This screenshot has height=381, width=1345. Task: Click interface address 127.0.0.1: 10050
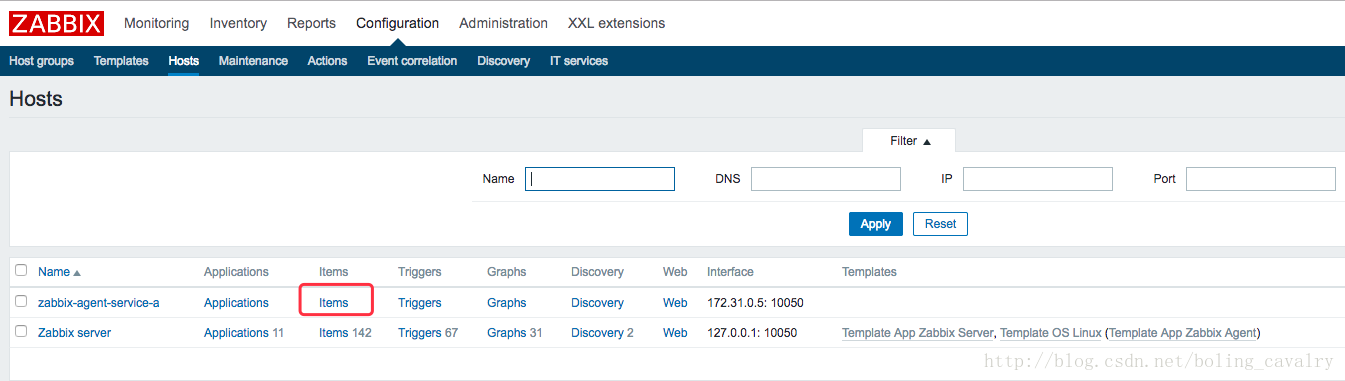coord(752,333)
